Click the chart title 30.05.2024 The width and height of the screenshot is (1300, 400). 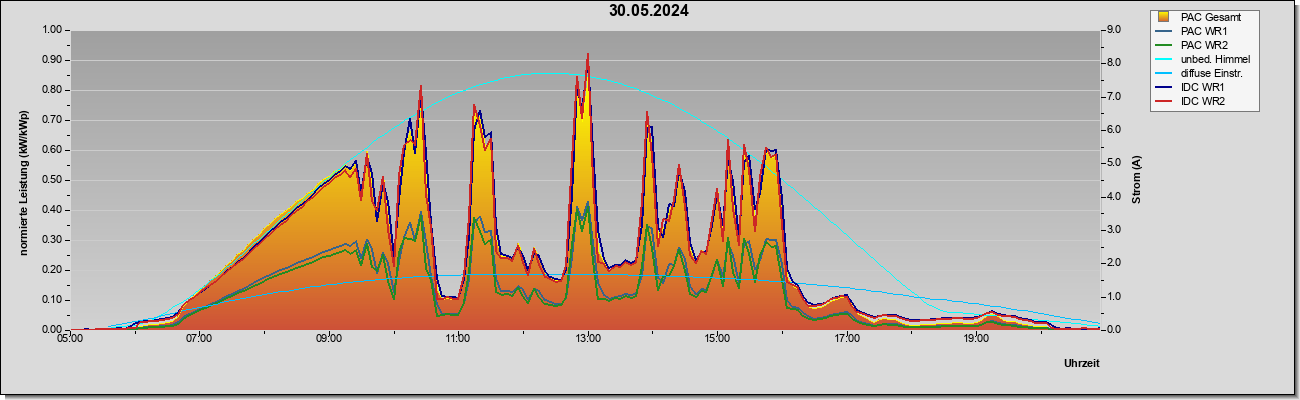(649, 12)
